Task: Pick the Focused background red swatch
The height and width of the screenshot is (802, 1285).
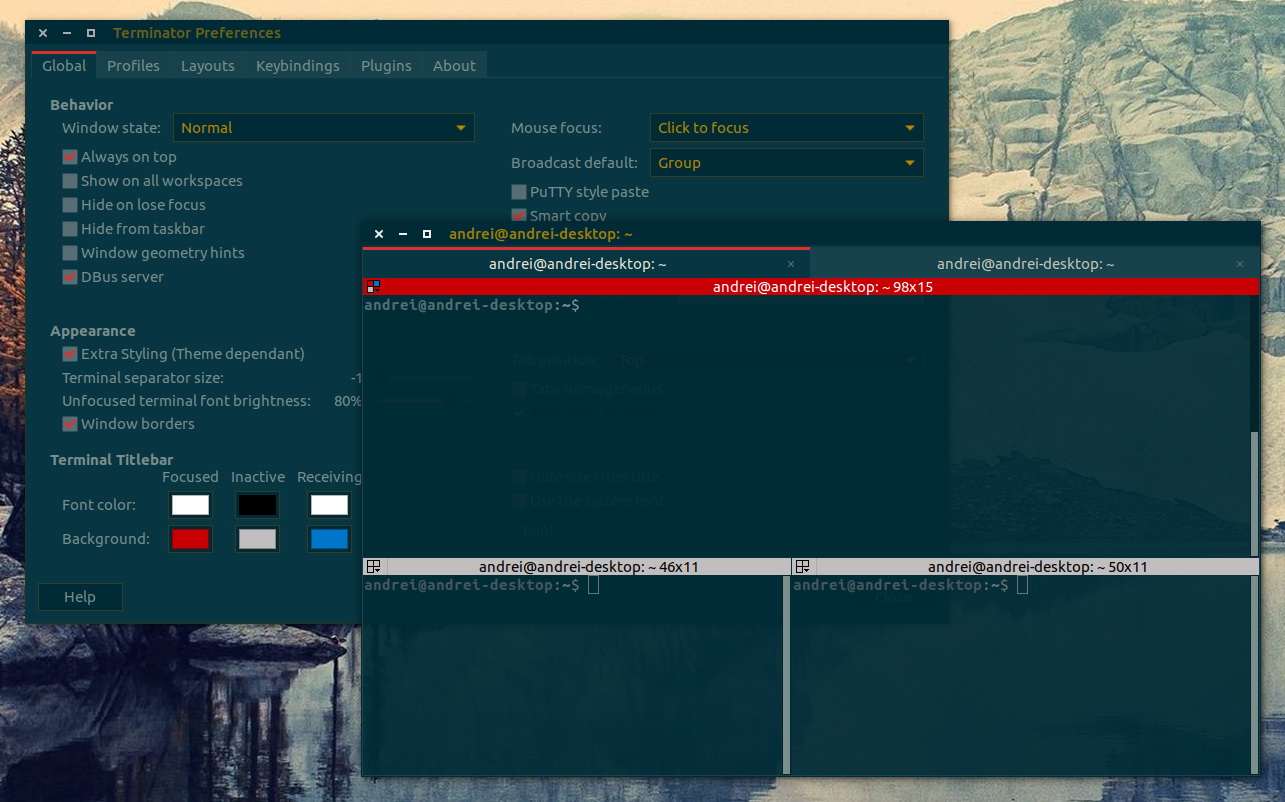Action: (190, 539)
